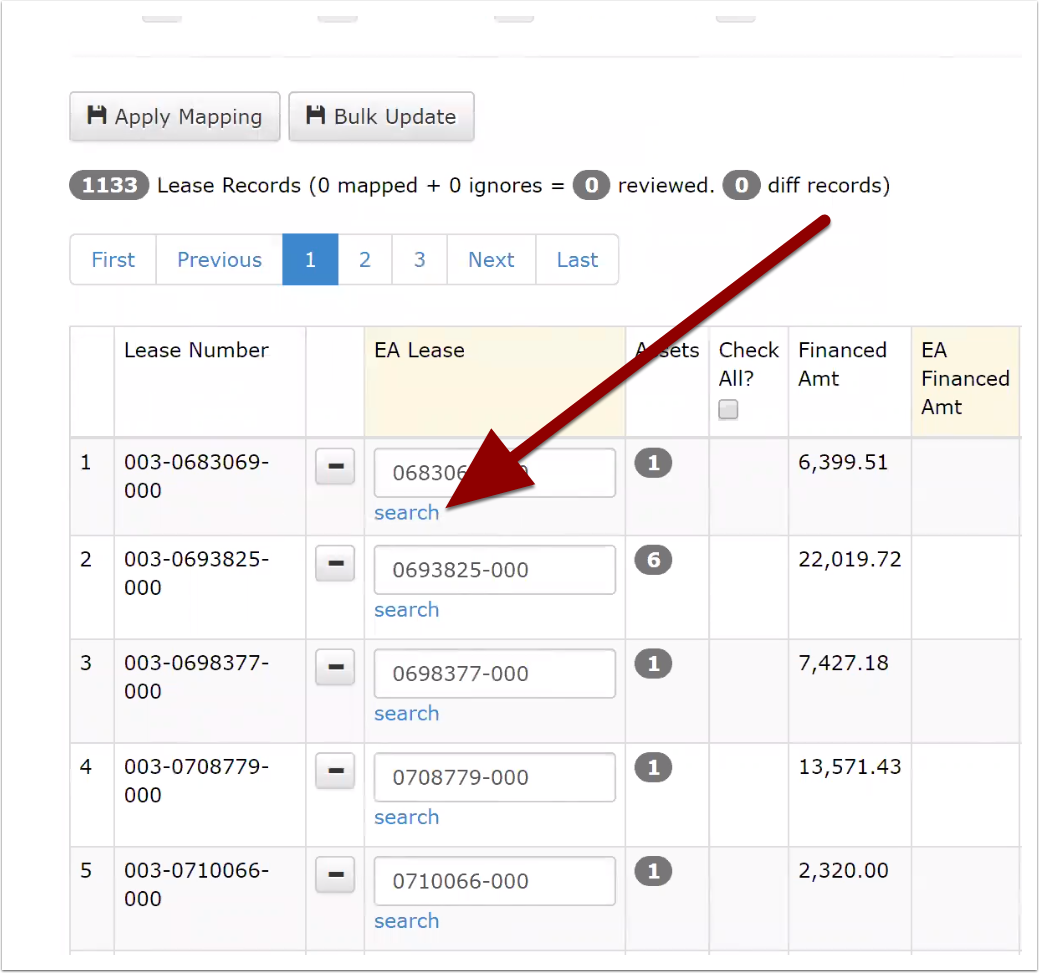Click financed amount 2,320.00
Image resolution: width=1039 pixels, height=973 pixels.
(x=843, y=870)
